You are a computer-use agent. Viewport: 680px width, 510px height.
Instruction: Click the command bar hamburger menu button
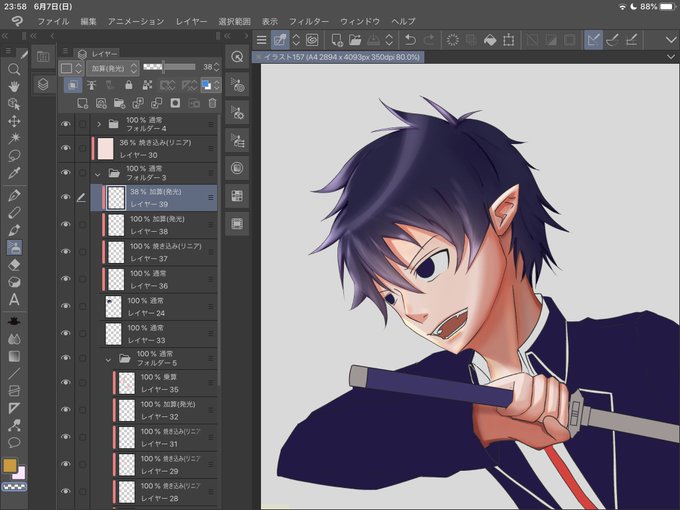point(261,40)
